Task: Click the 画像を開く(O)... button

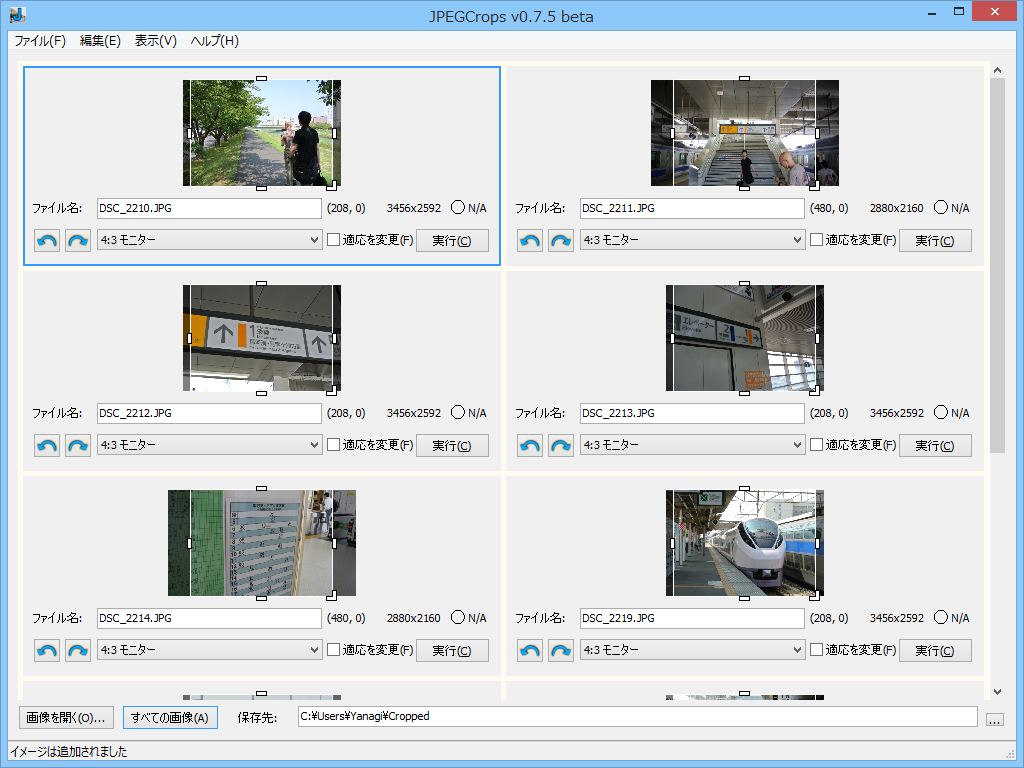Action: (x=66, y=718)
